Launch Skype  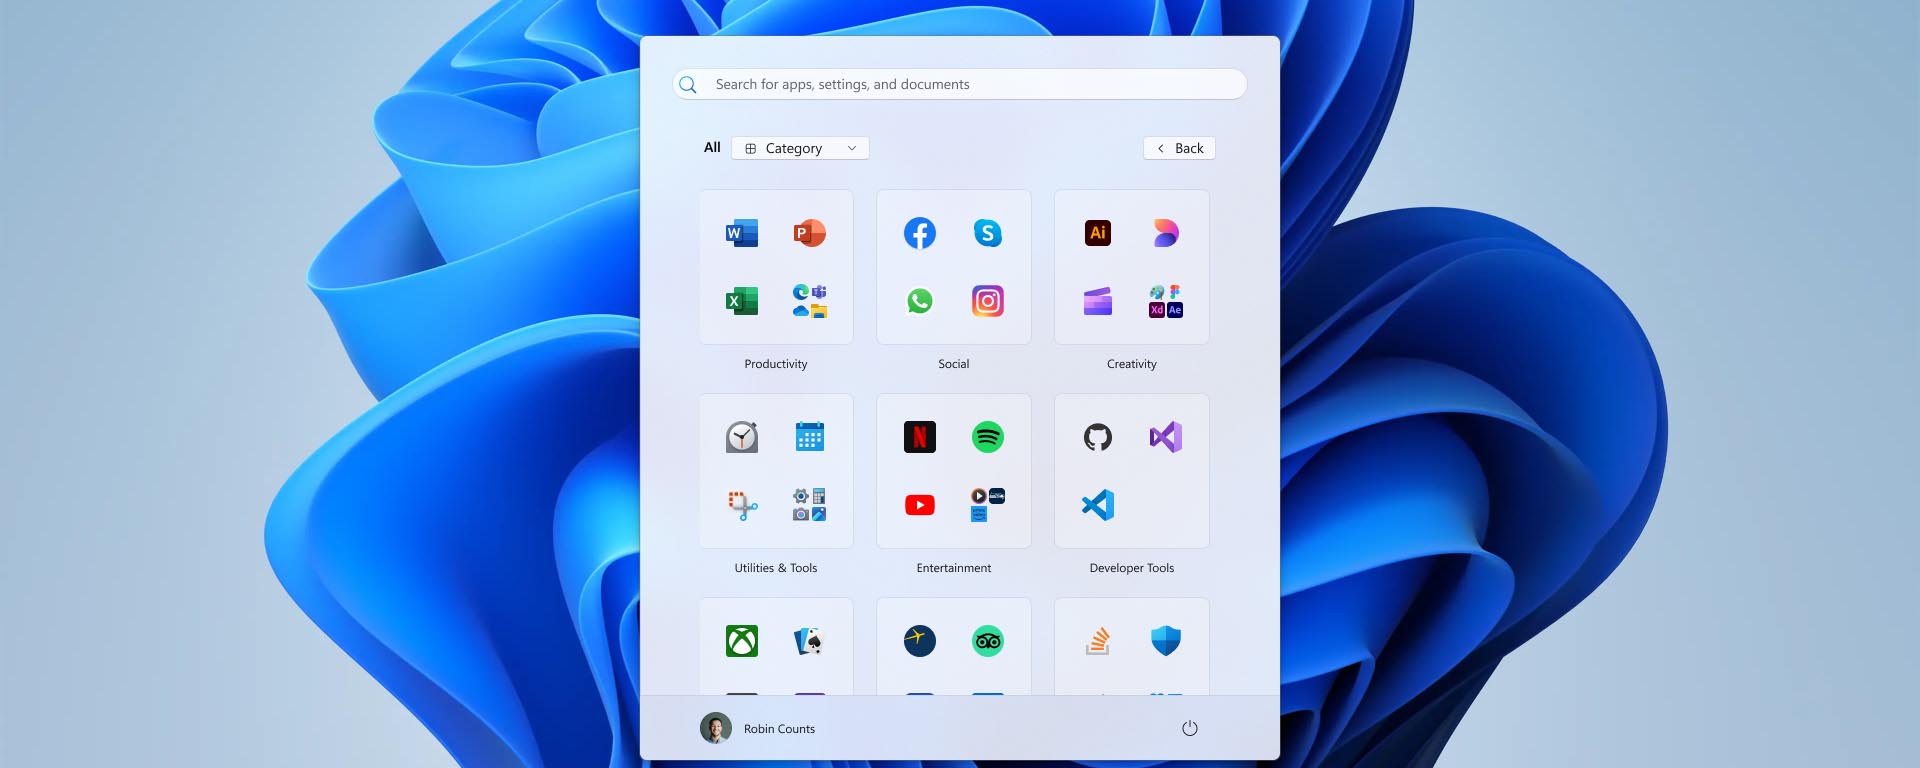tap(988, 233)
